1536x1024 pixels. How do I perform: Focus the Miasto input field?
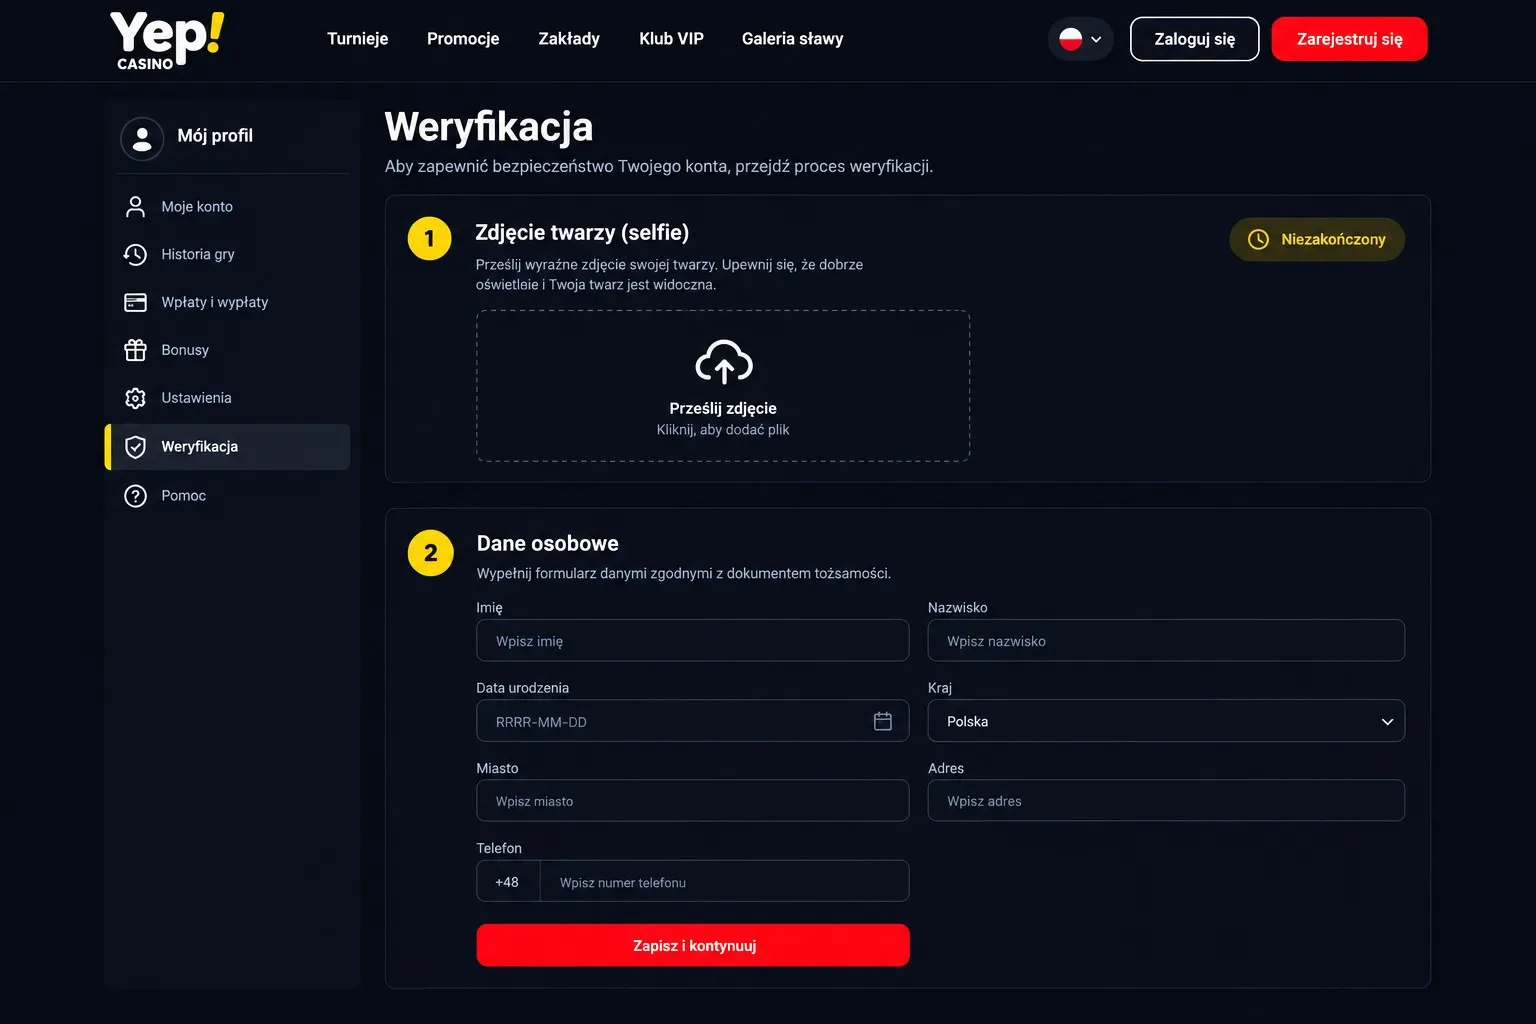[693, 801]
